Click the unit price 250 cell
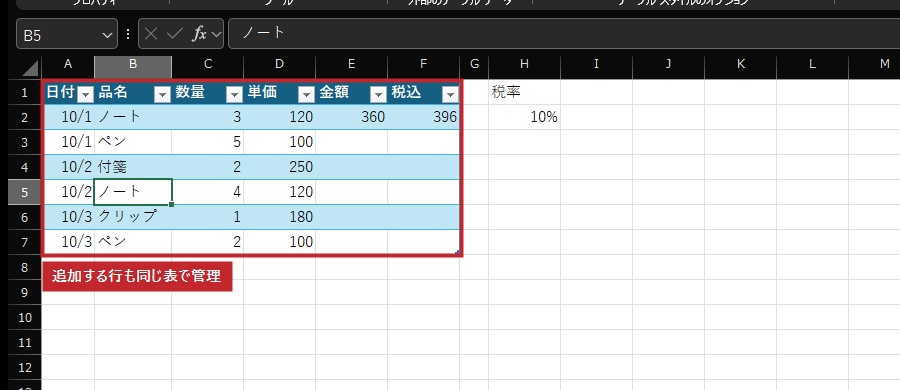 click(x=280, y=167)
